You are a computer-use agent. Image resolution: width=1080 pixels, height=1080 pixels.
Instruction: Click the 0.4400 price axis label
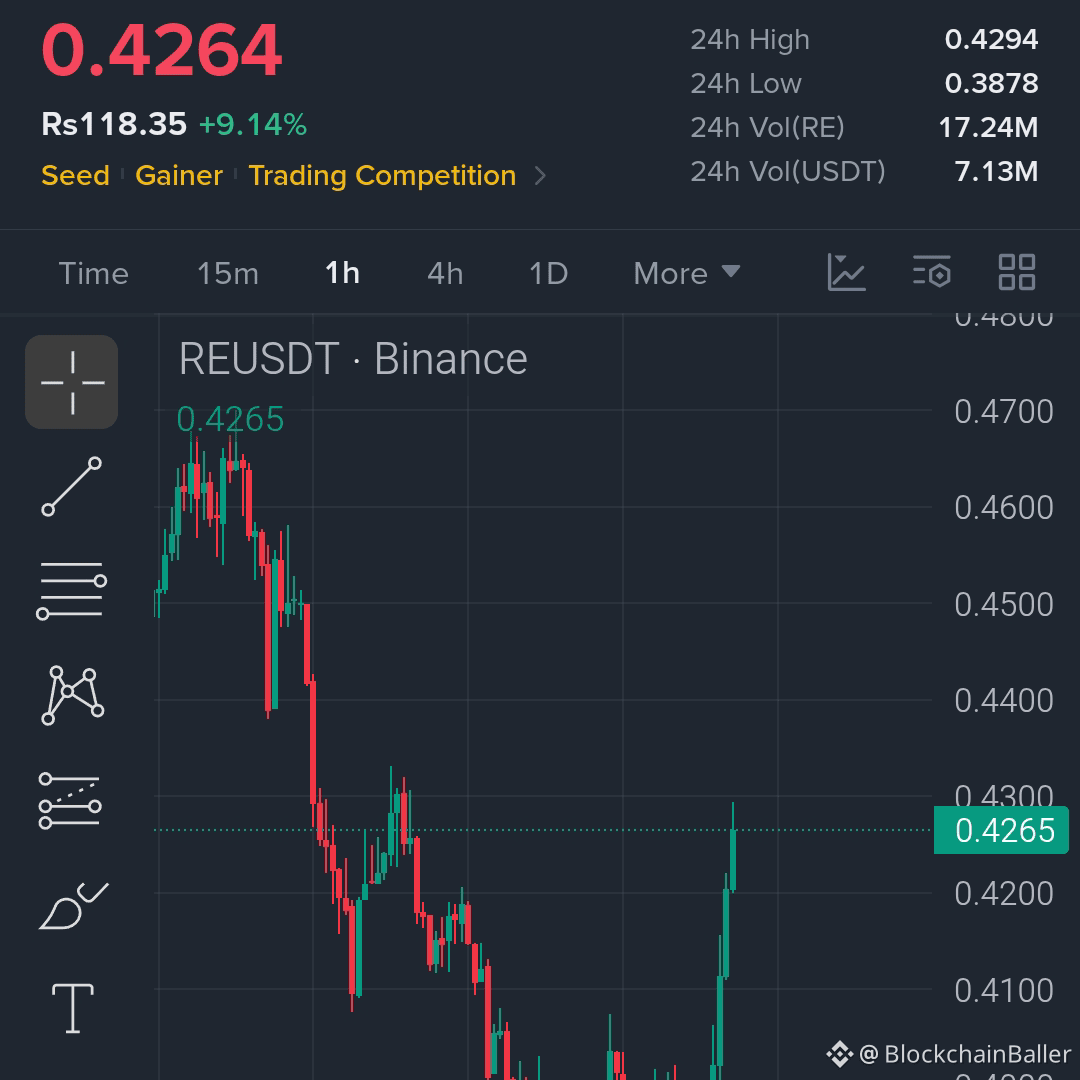[1004, 700]
